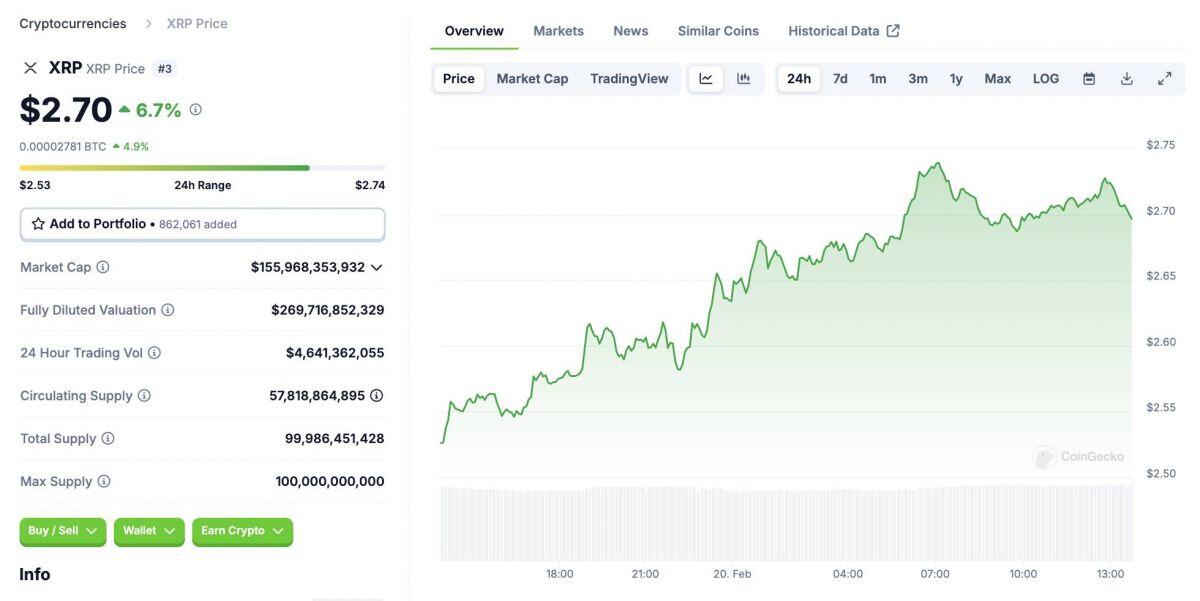The image size is (1200, 601).
Task: Click external link icon on Historical Data
Action: pyautogui.click(x=893, y=31)
